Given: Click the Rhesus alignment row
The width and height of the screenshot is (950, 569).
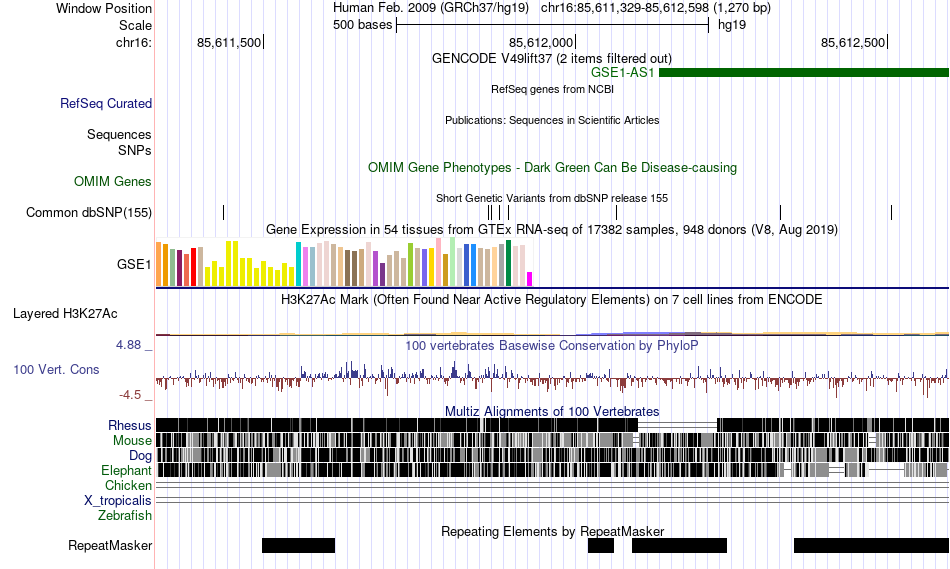Looking at the screenshot, I should click(553, 425).
